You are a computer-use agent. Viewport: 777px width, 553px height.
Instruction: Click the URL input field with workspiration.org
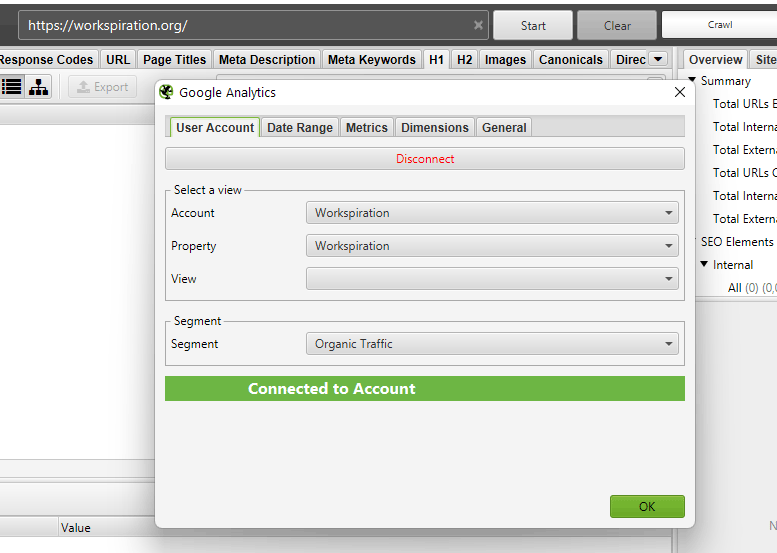[253, 25]
